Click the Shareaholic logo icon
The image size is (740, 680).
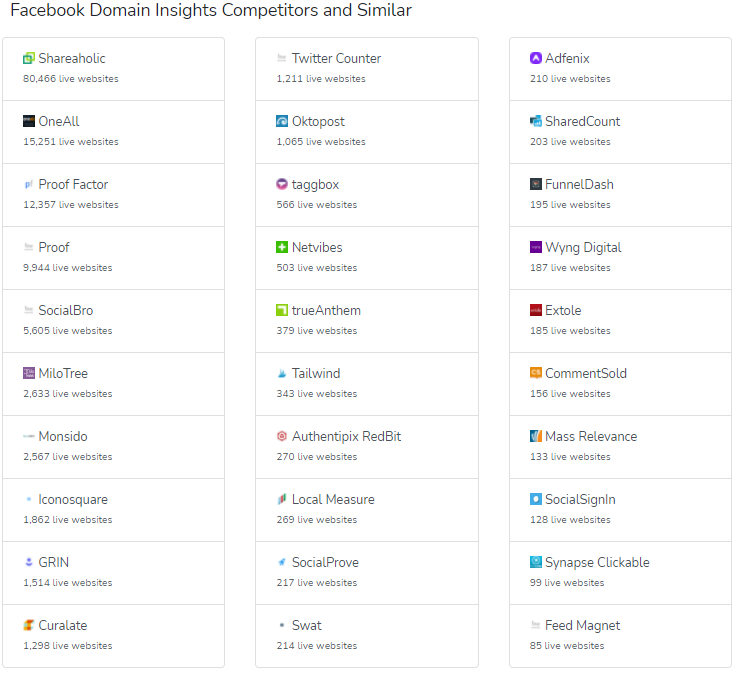coord(29,59)
